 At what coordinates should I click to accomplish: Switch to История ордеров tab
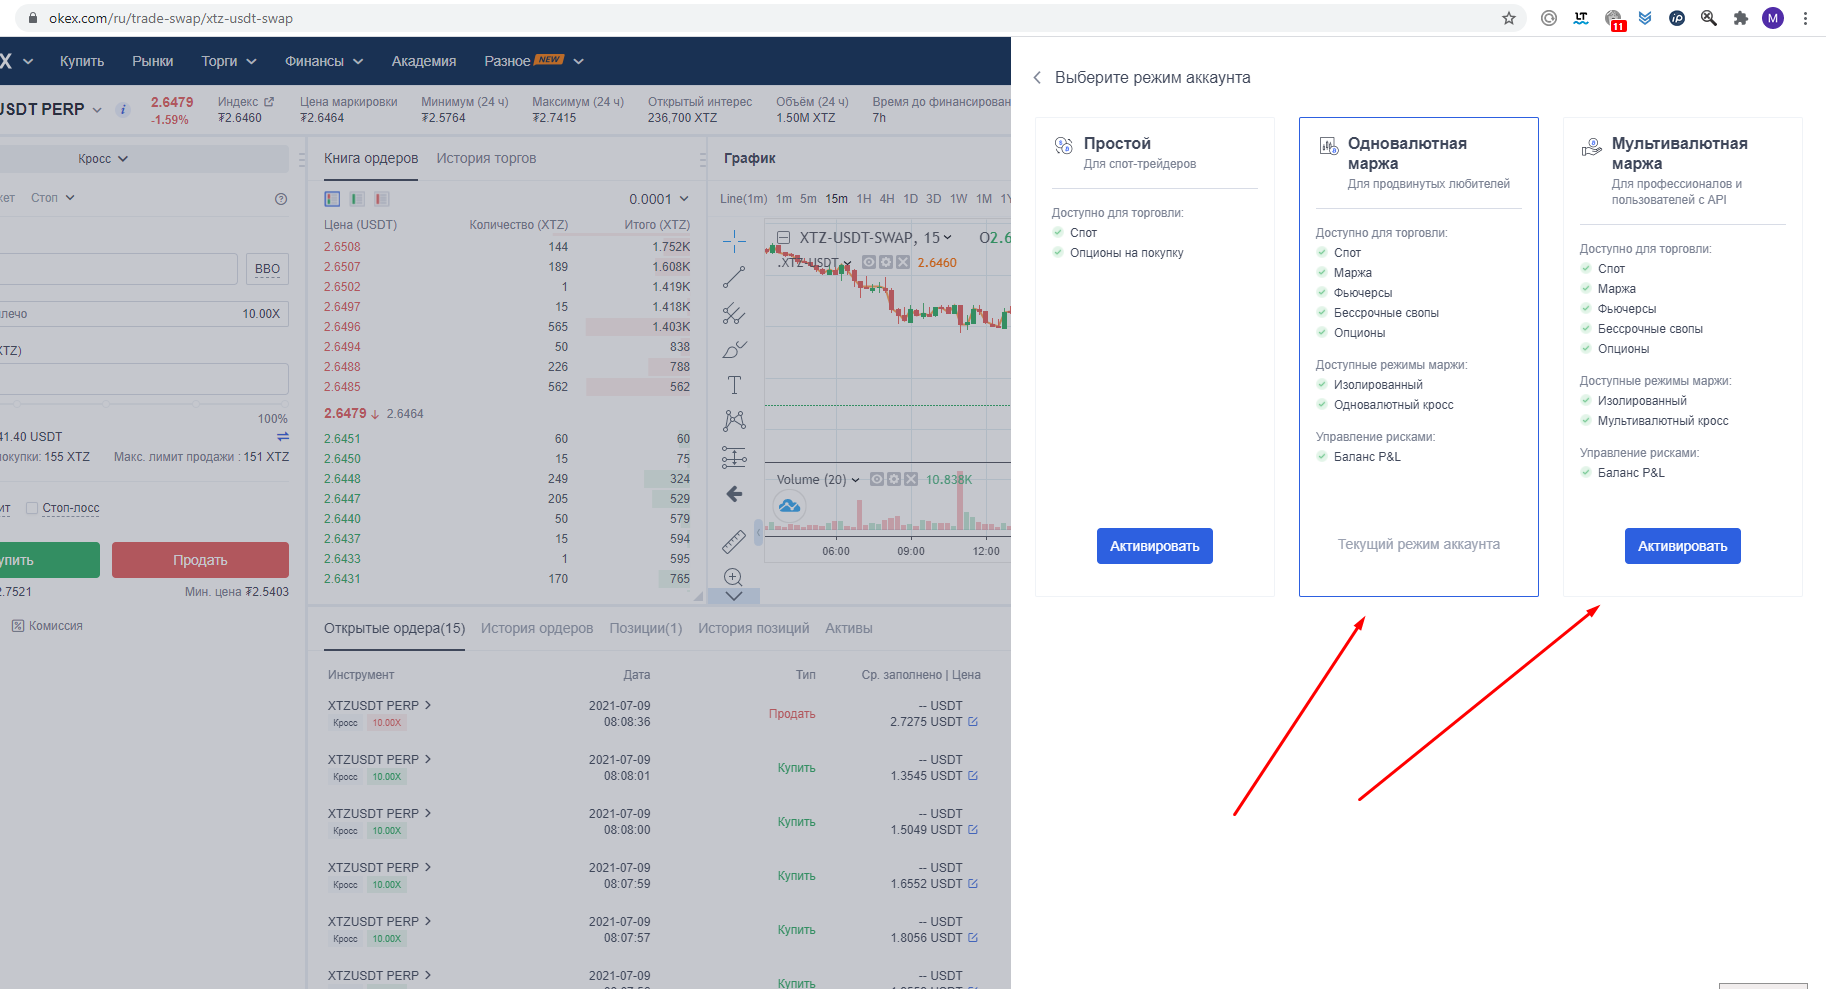click(x=537, y=628)
